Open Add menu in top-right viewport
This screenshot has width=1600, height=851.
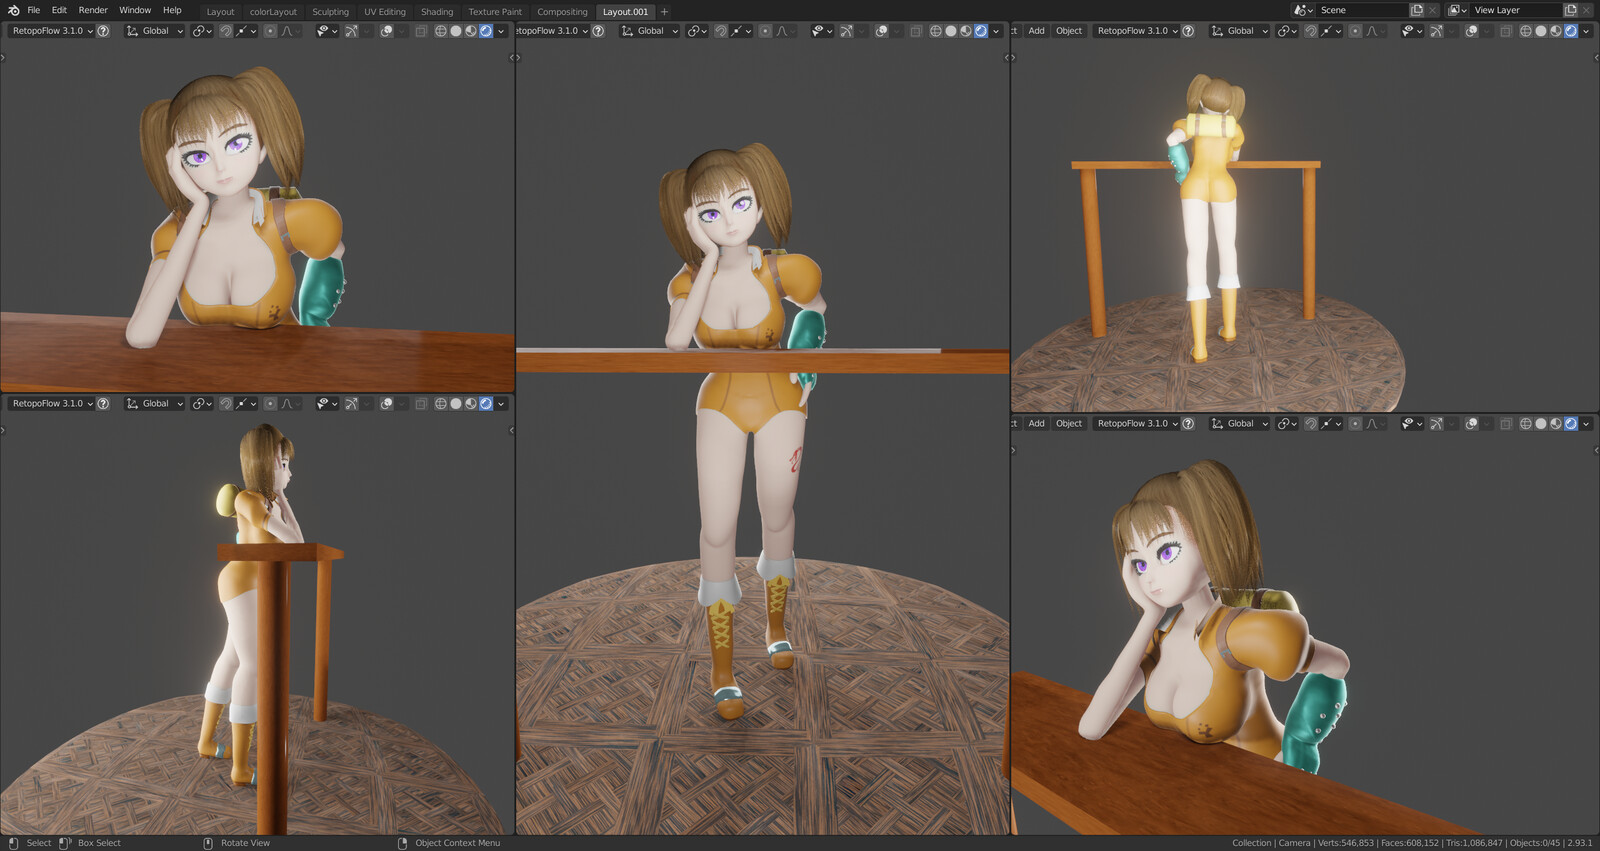click(x=1036, y=31)
